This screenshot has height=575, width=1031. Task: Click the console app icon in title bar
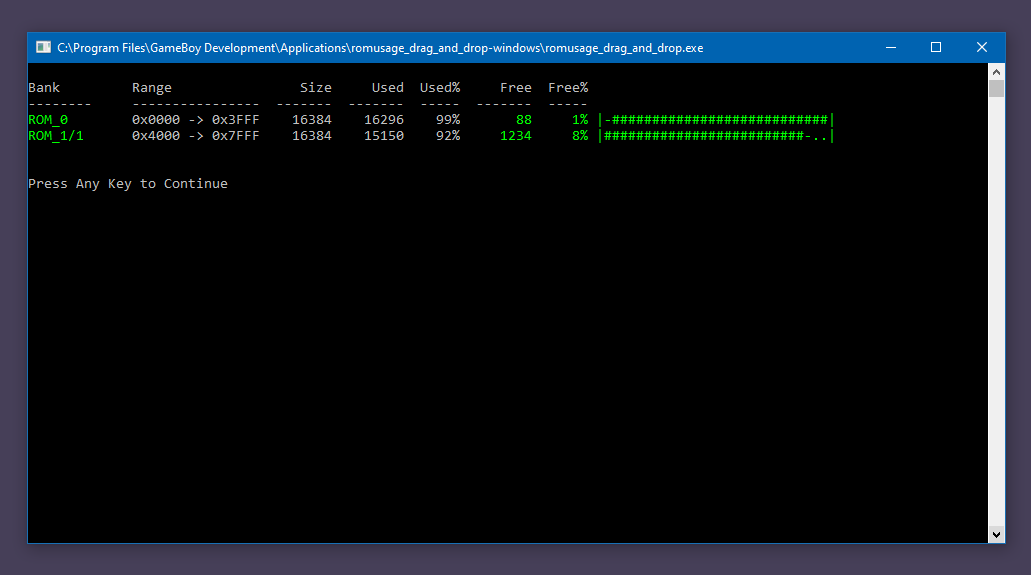pos(43,47)
